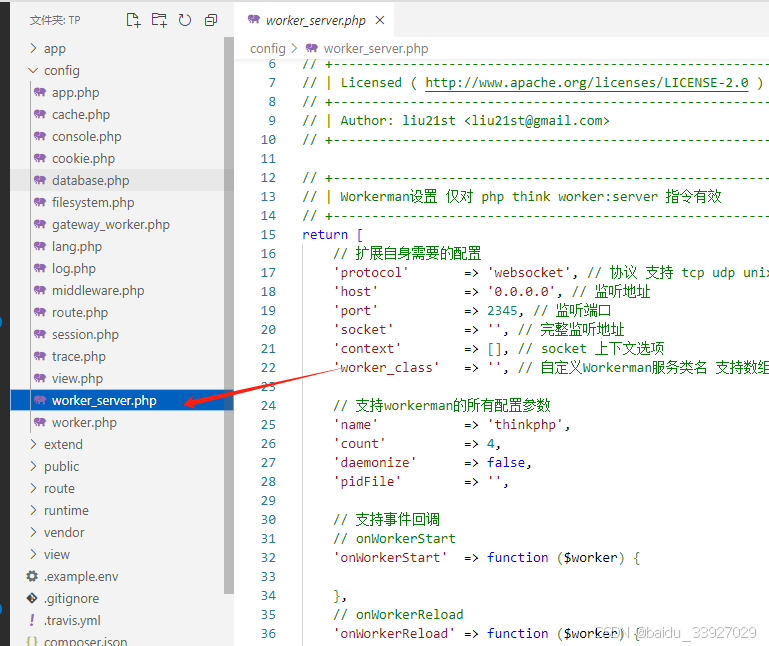
Task: Click the 'thinkphp' name value
Action: 525,424
